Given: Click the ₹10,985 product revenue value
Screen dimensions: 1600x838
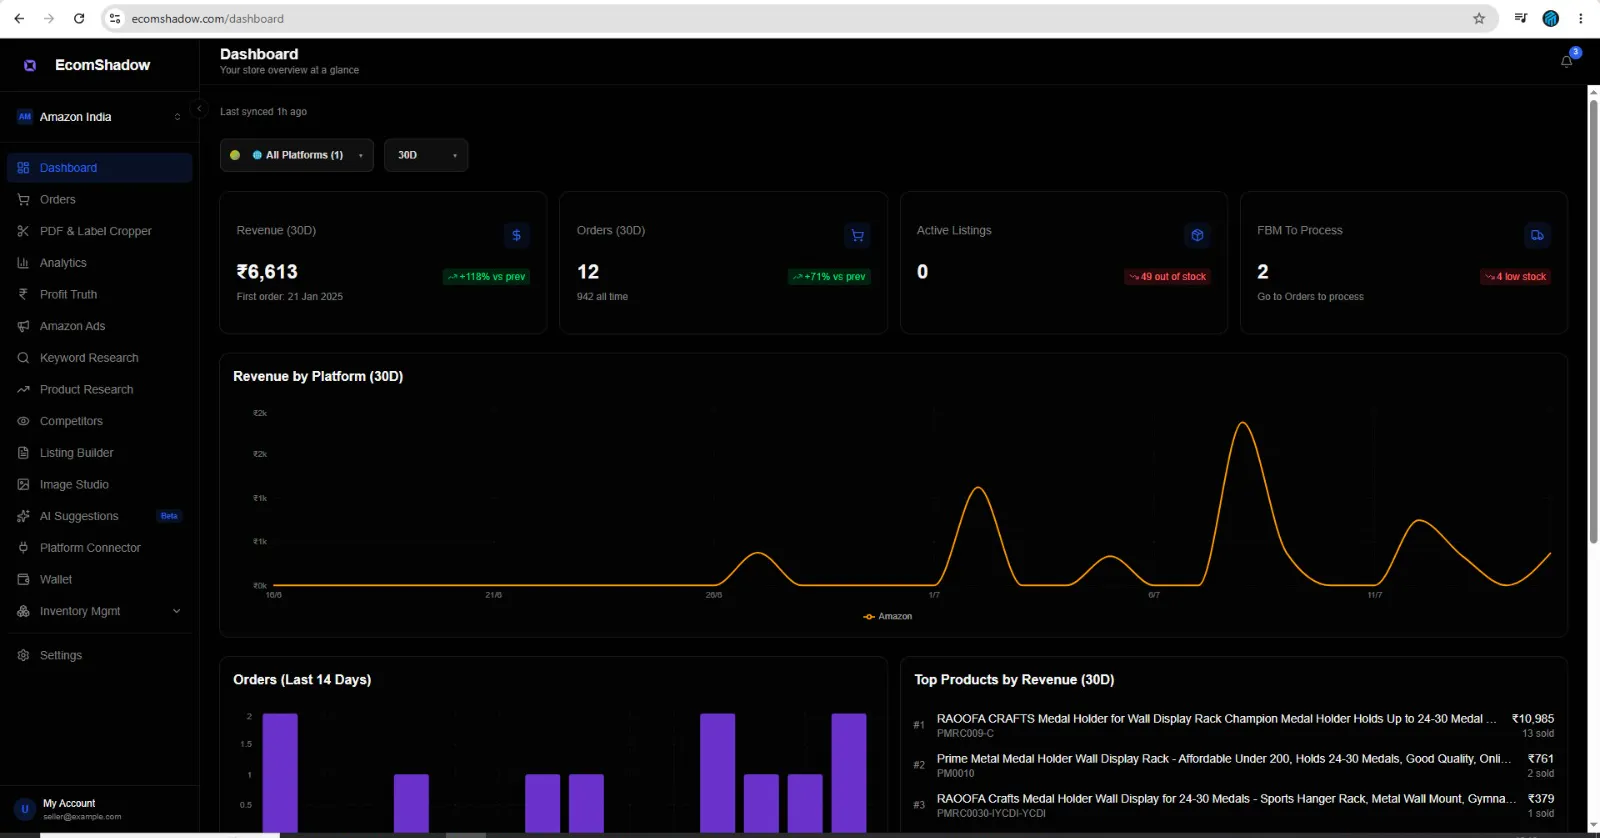Looking at the screenshot, I should (1533, 719).
